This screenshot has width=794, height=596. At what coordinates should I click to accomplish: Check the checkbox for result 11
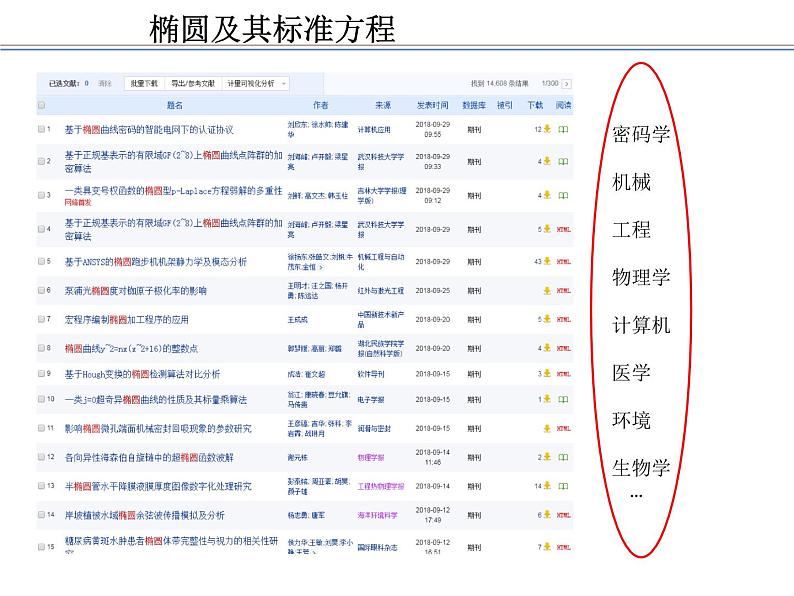pyautogui.click(x=42, y=428)
